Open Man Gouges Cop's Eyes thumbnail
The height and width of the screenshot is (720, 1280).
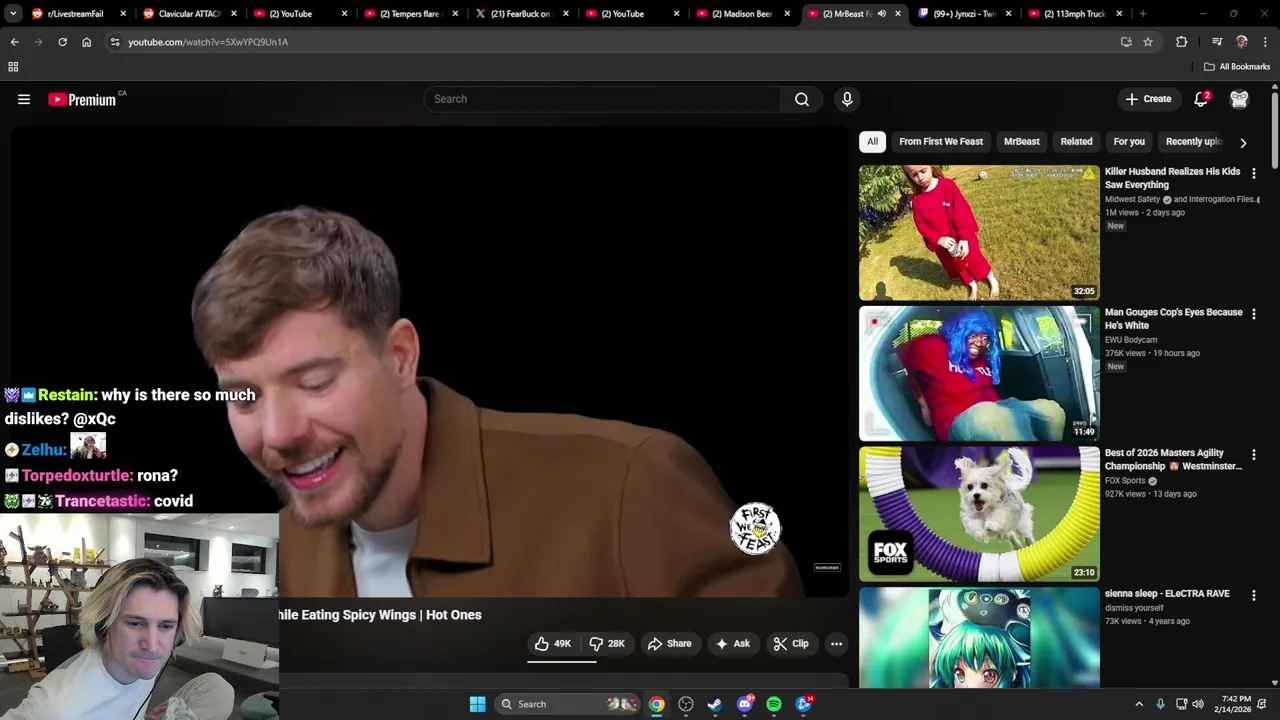979,374
